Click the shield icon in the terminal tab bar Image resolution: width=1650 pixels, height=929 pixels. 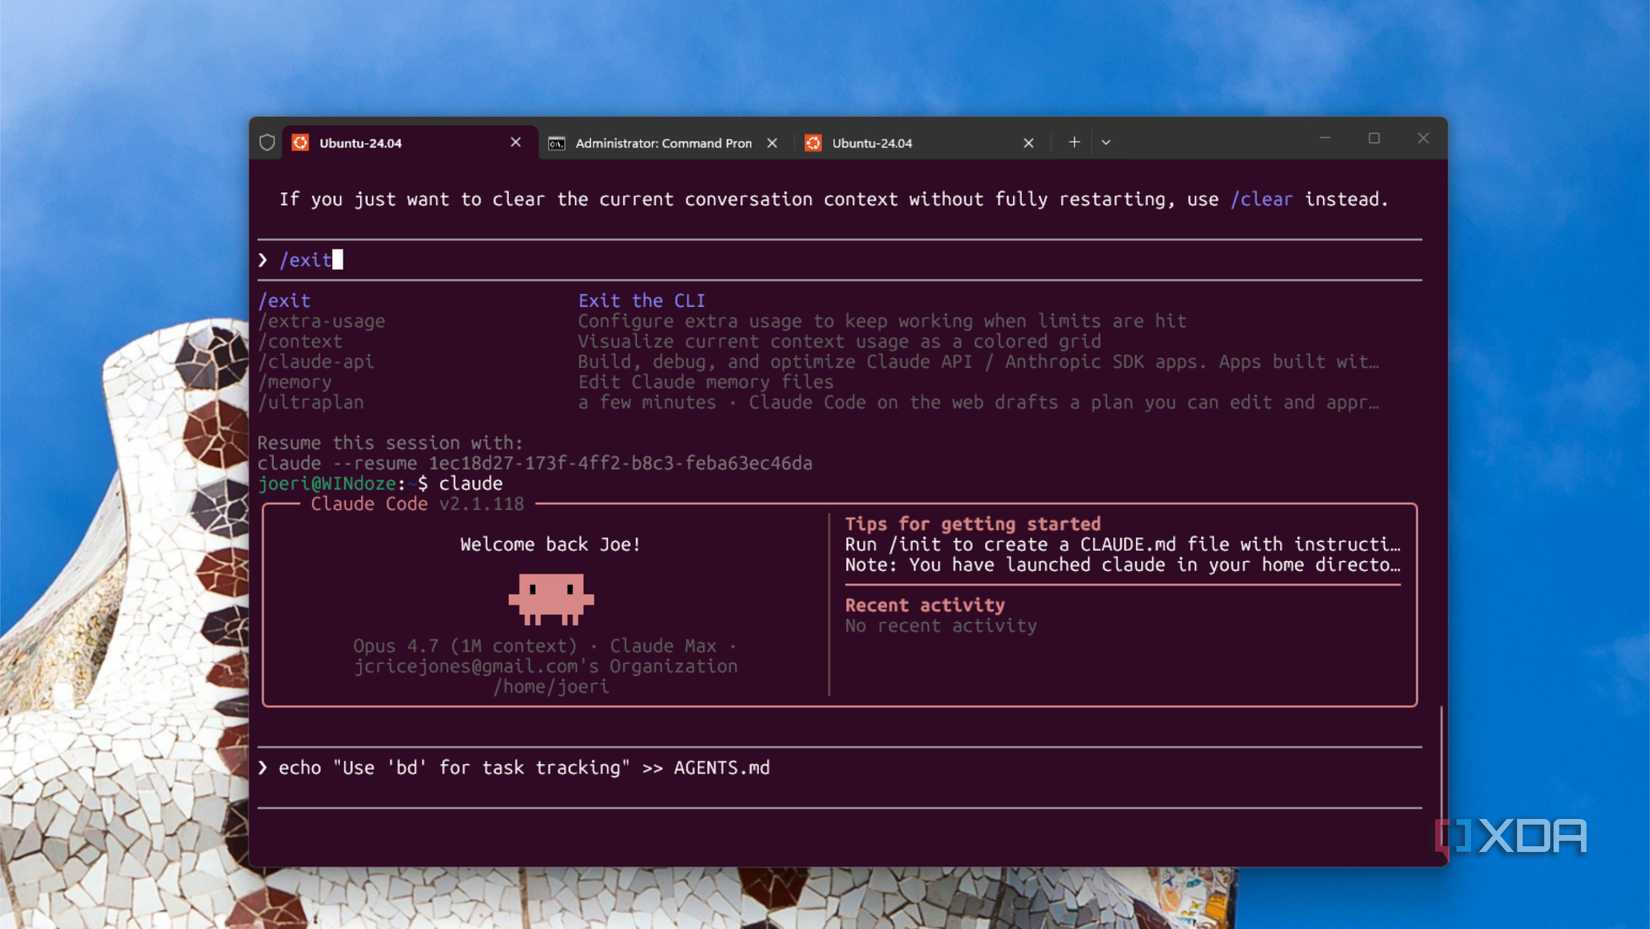pyautogui.click(x=267, y=143)
